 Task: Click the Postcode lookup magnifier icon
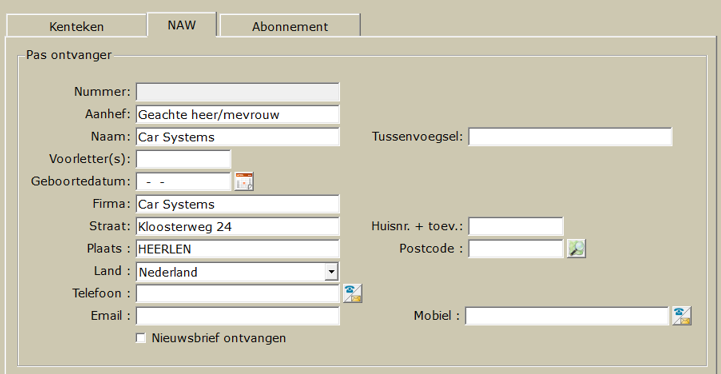click(576, 248)
